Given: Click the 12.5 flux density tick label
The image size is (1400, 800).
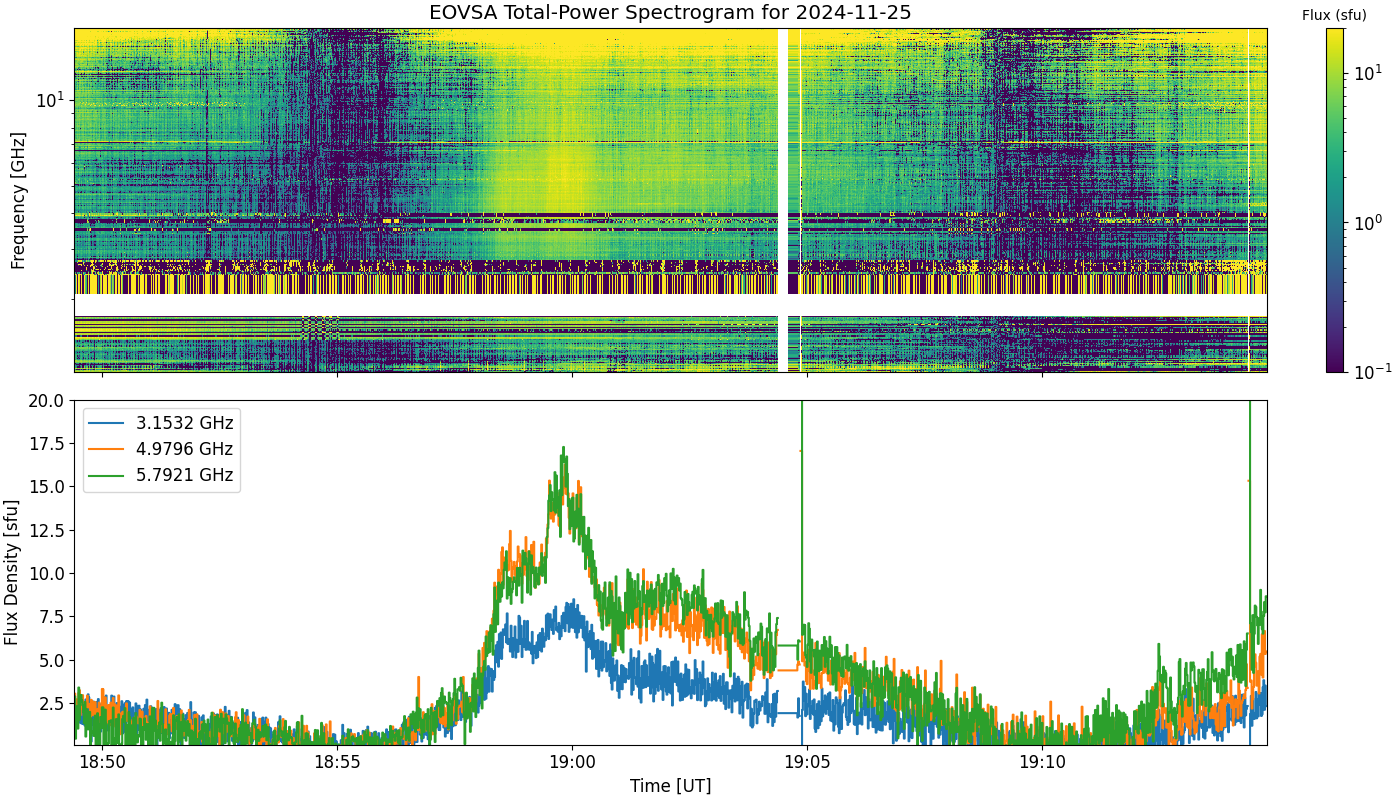Looking at the screenshot, I should 47,530.
